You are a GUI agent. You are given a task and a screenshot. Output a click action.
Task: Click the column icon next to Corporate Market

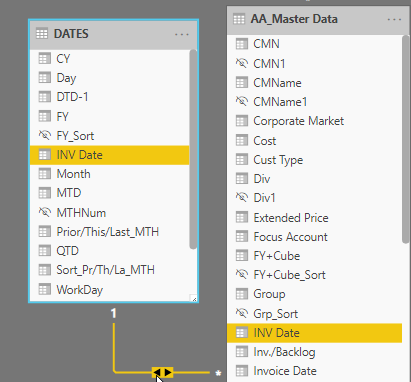[242, 121]
